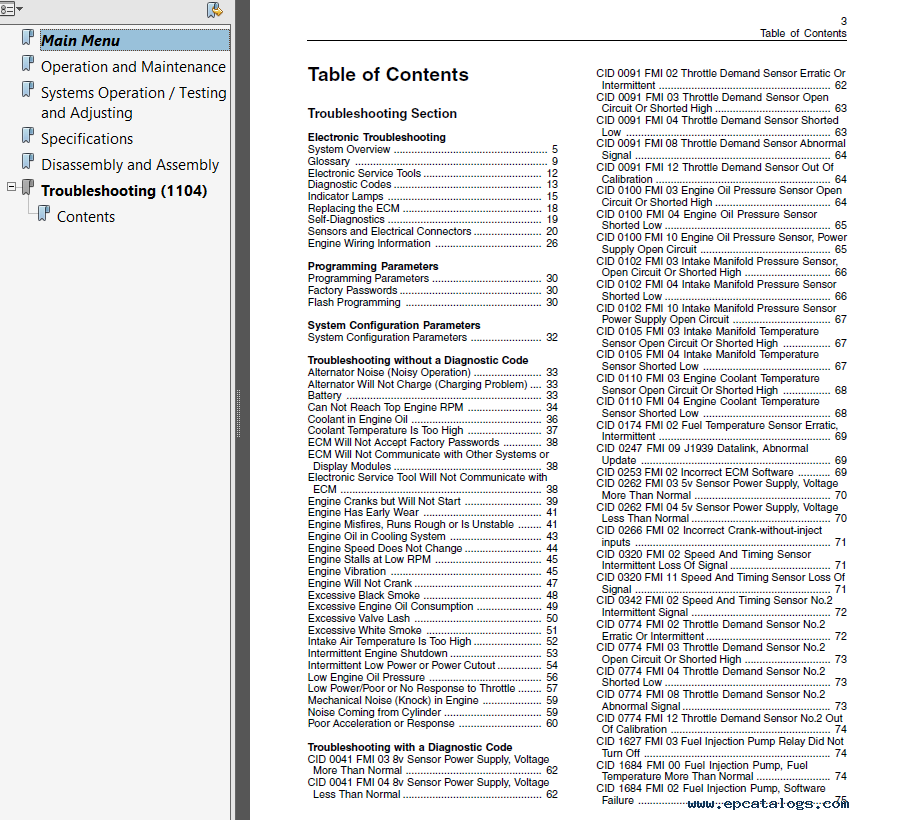
Task: Open Systems Operation / Testing and Adjusting bookmark
Action: pyautogui.click(x=134, y=103)
